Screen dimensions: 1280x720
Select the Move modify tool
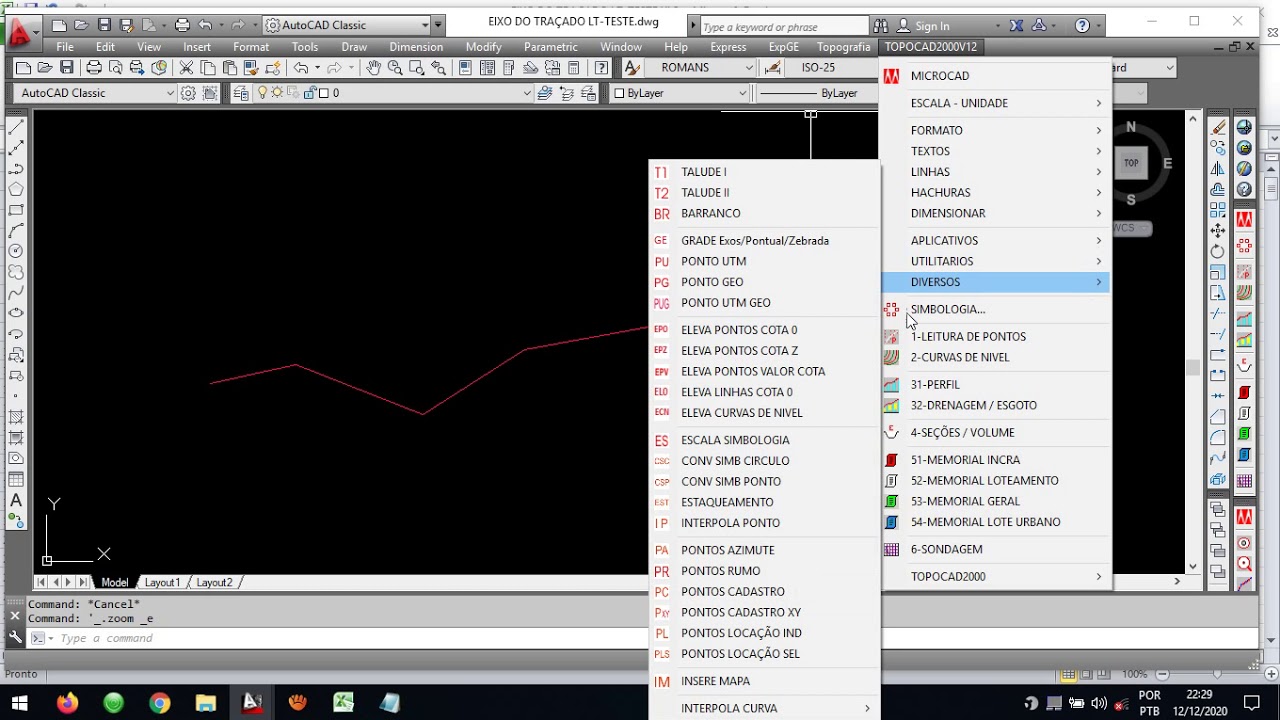tap(1218, 231)
